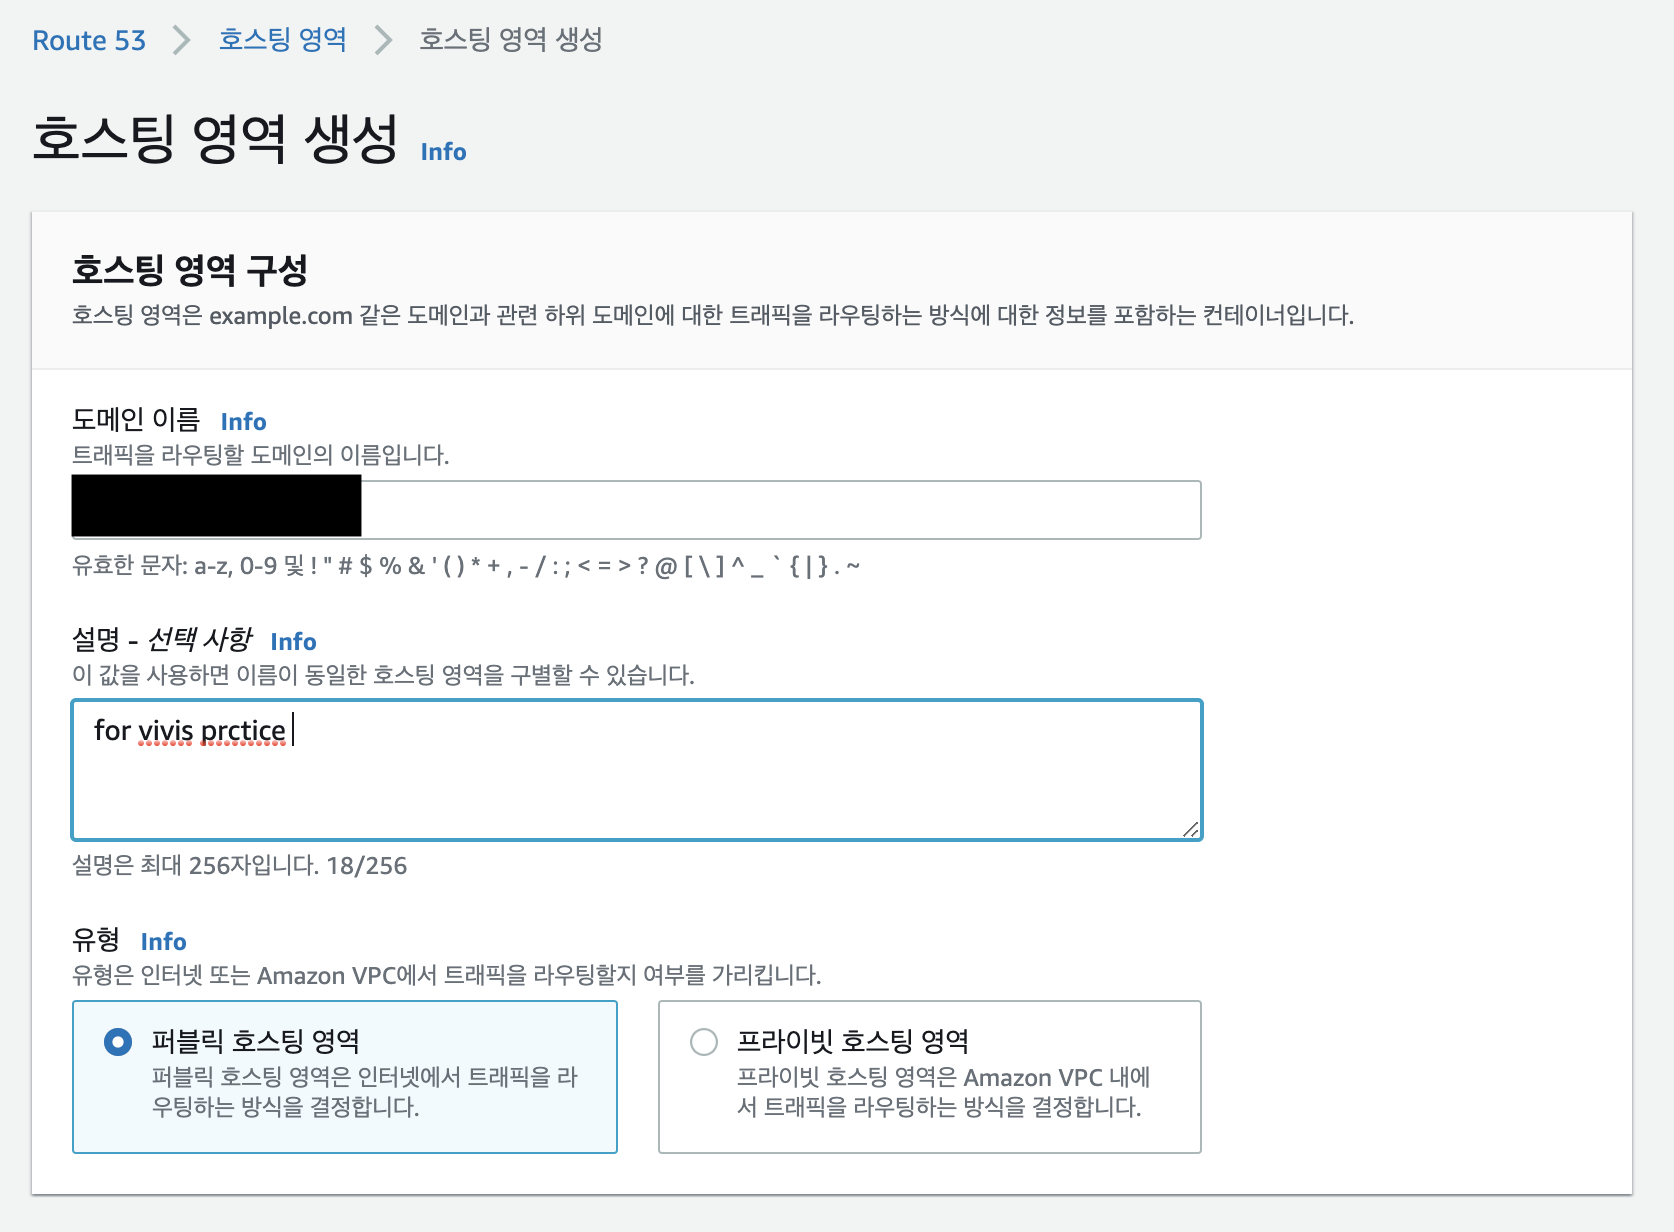Click the 호스팅 영역 구성 section heading
The width and height of the screenshot is (1674, 1232).
click(190, 269)
